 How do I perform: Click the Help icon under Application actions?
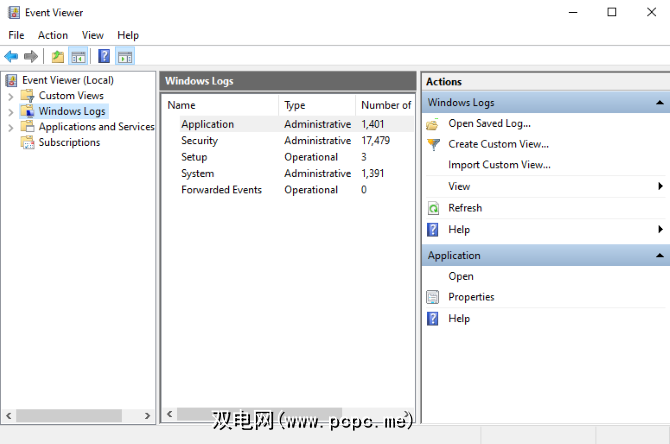432,319
